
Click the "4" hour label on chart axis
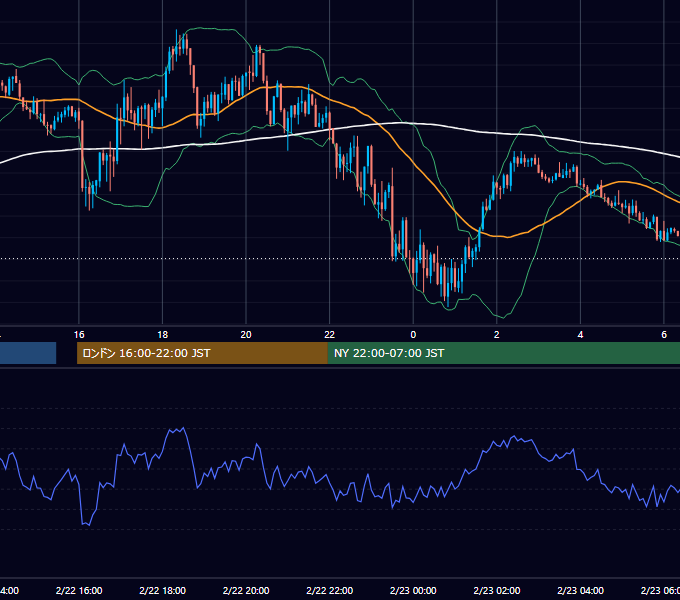pos(580,335)
